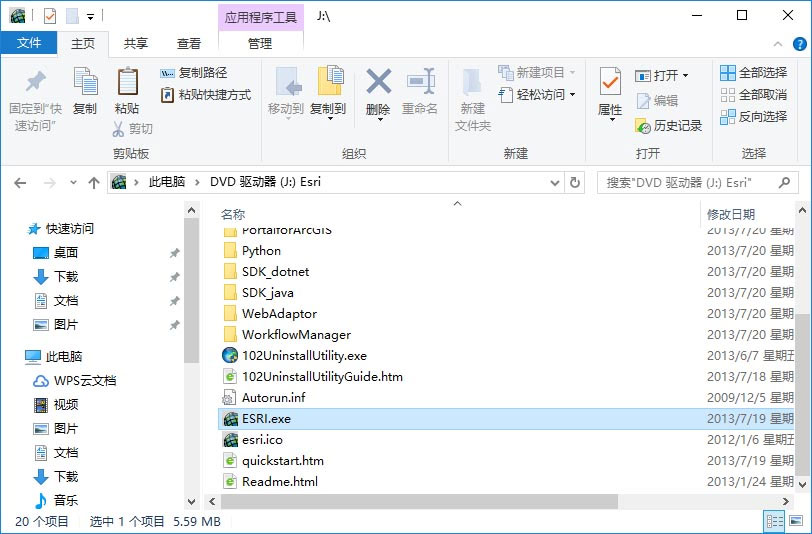Click the new folder icon in title bar
The image size is (812, 534).
(x=72, y=17)
